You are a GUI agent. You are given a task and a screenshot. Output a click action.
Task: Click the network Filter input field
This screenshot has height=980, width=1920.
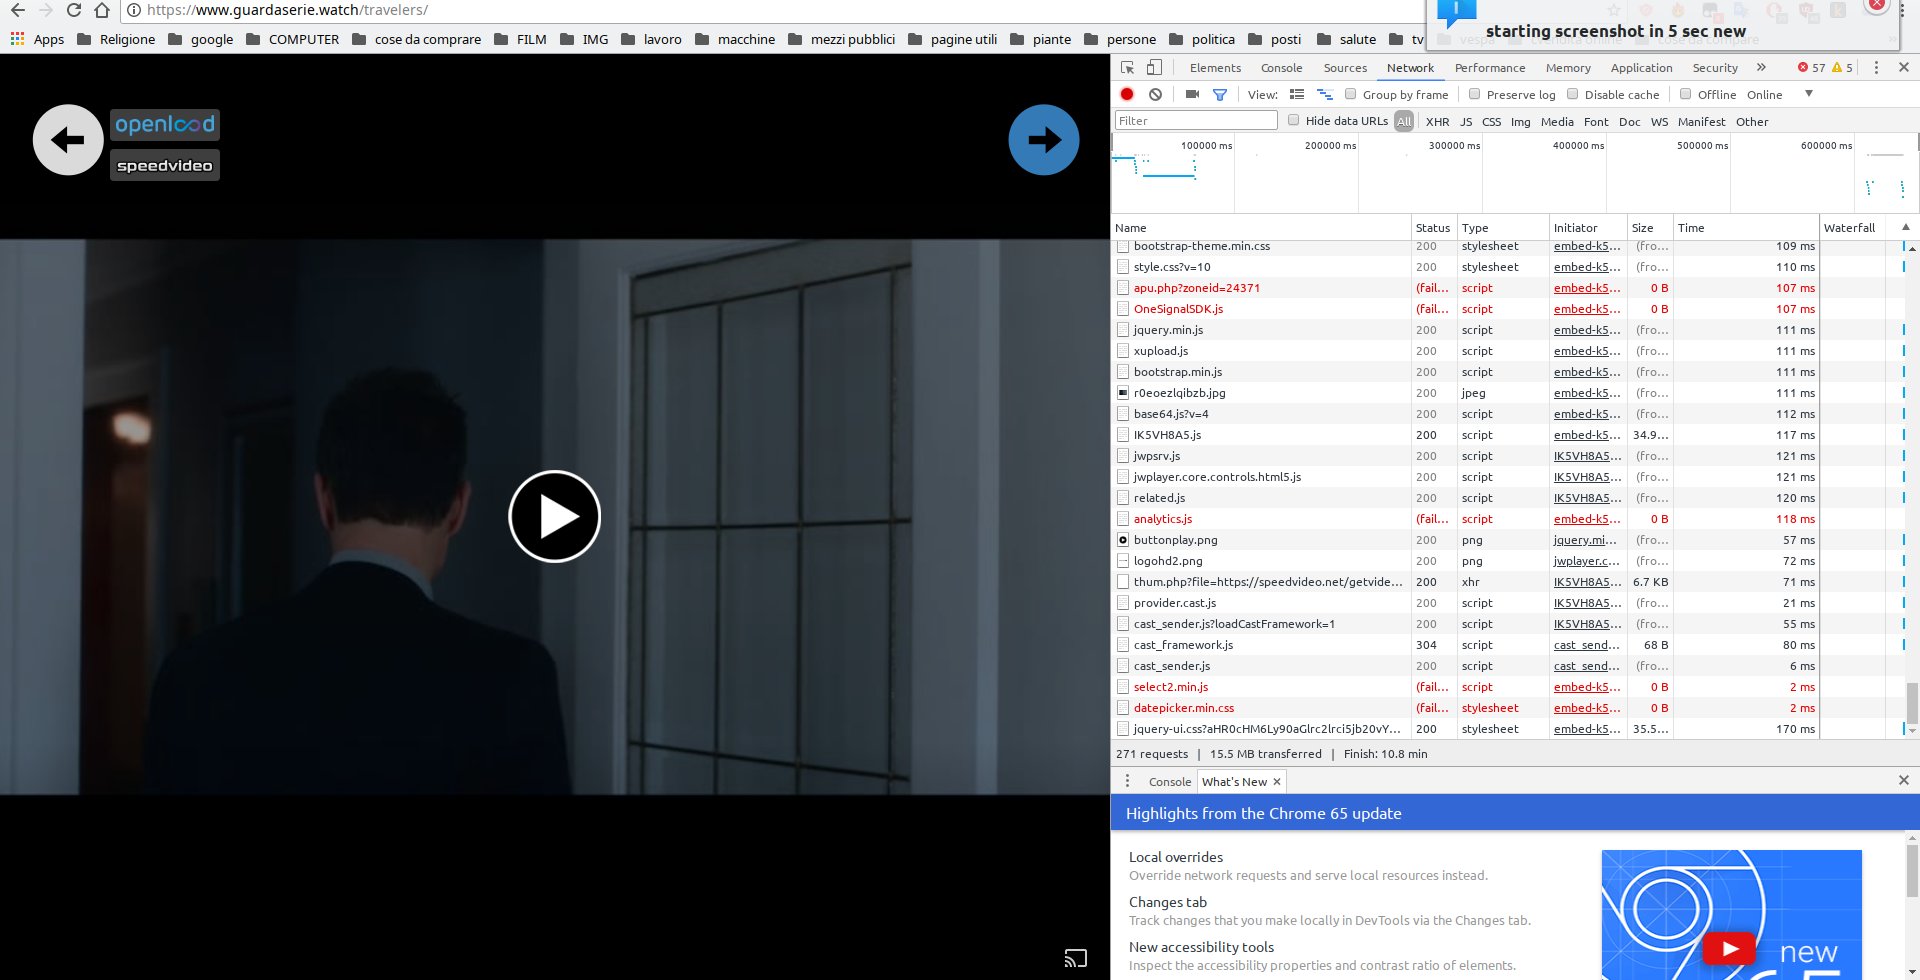(1196, 120)
